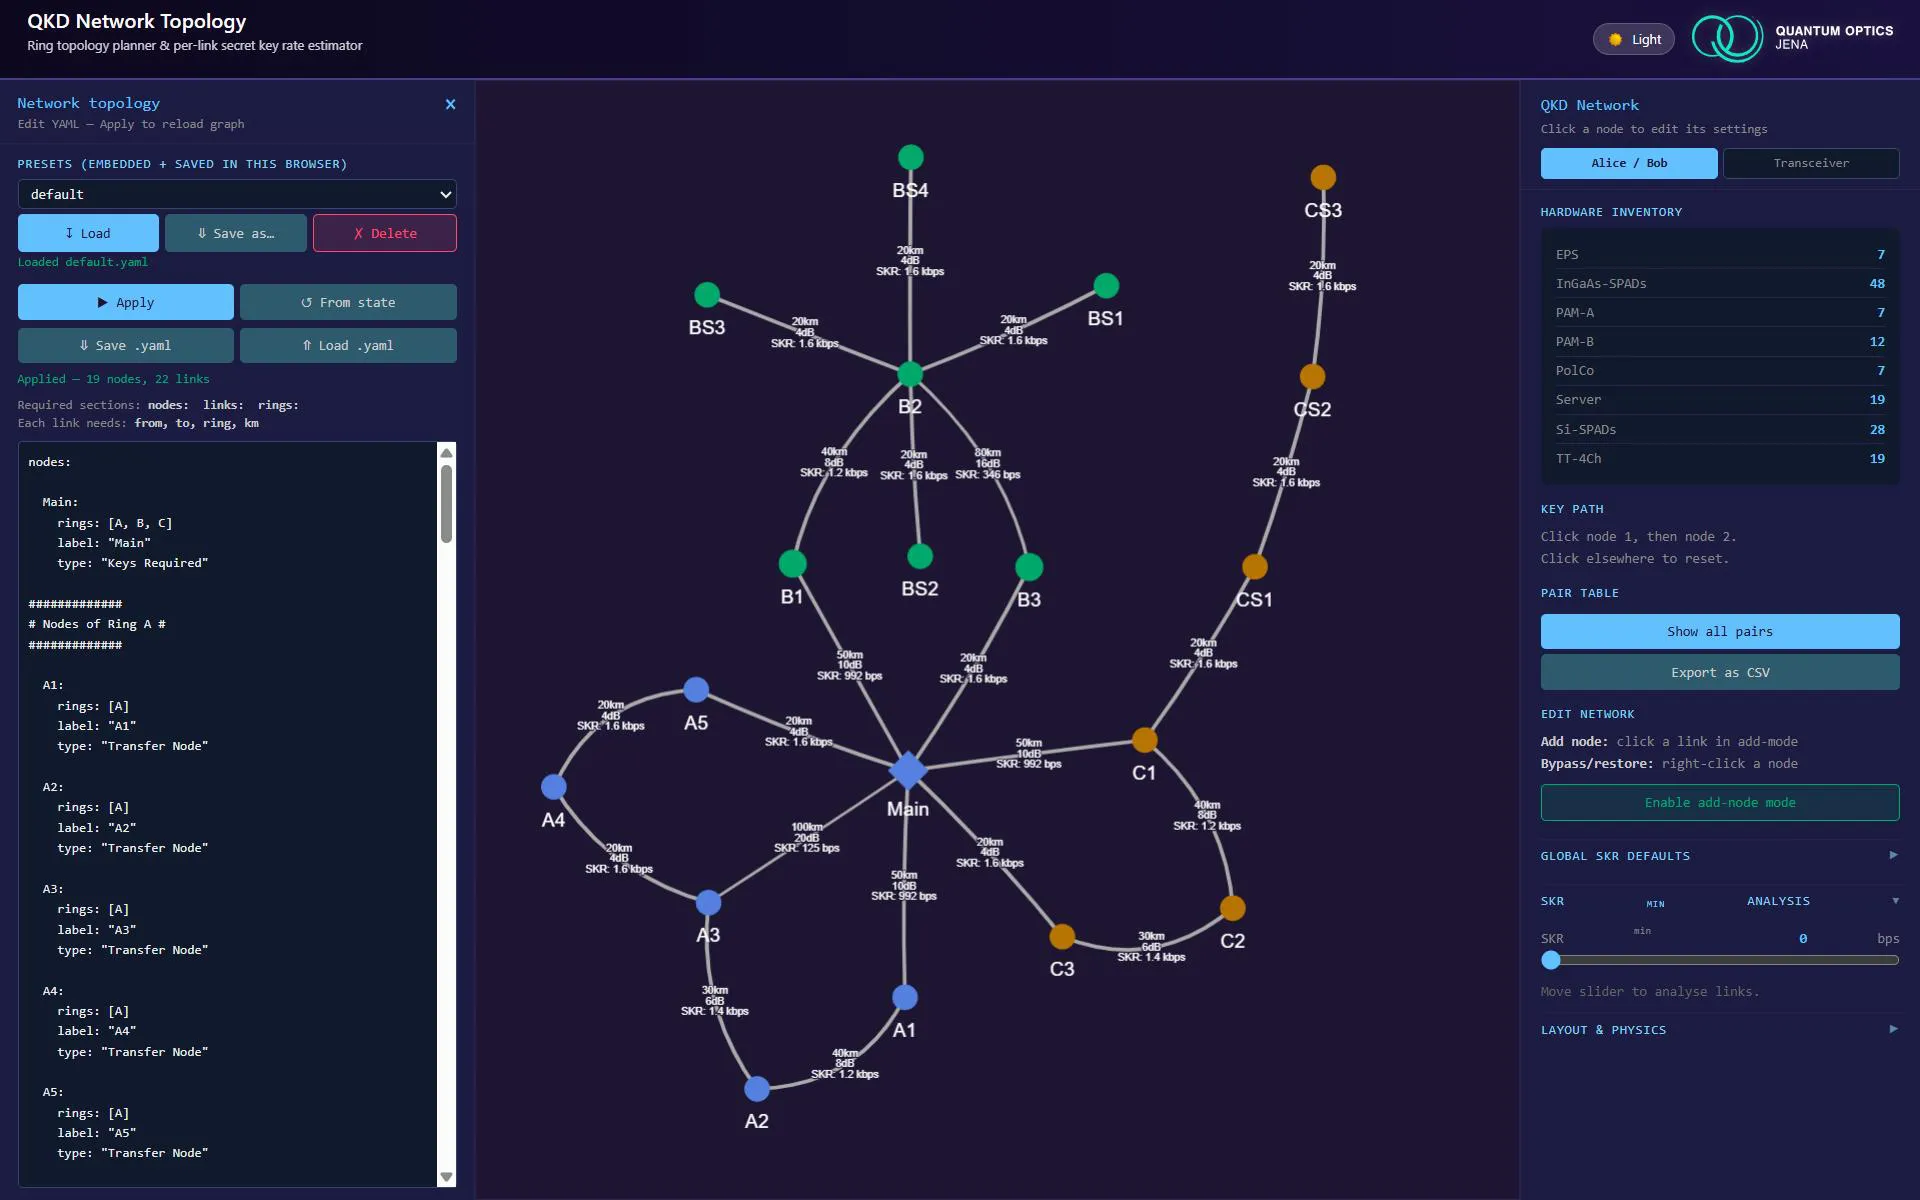Screen dimensions: 1920x1200
Task: Click the Main diamond node
Action: (x=908, y=770)
